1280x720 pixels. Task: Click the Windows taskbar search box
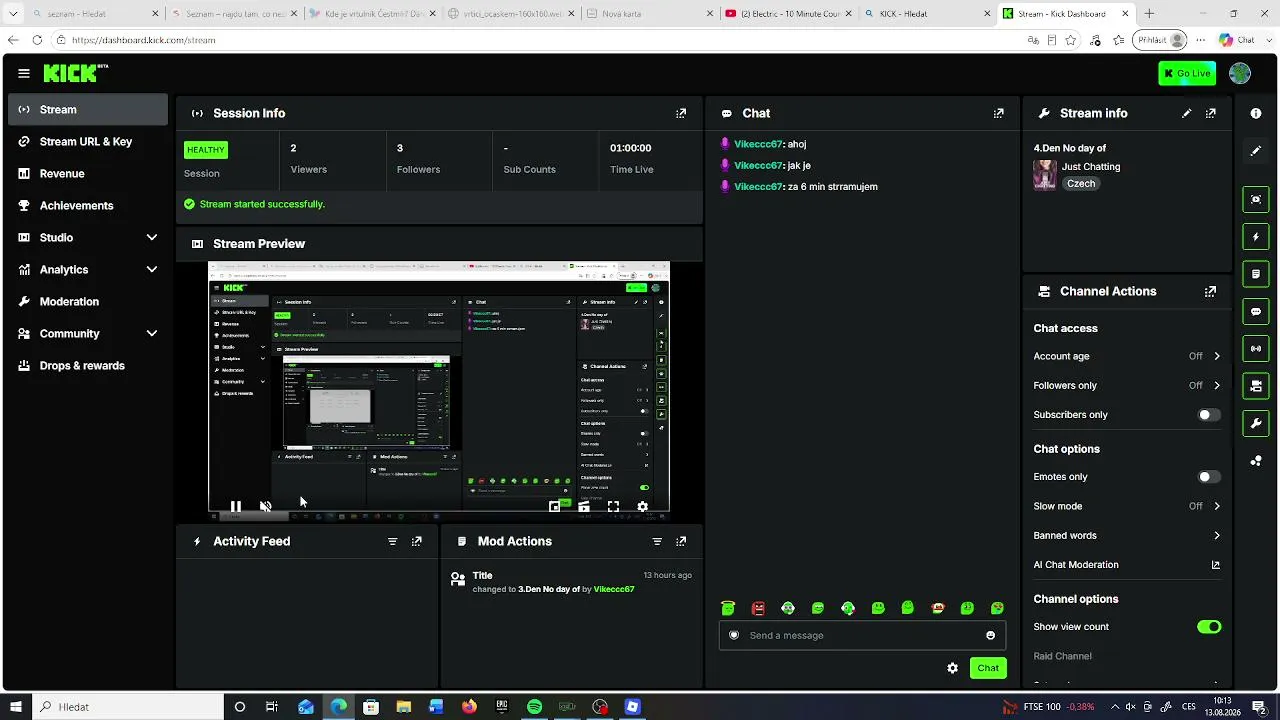(127, 707)
